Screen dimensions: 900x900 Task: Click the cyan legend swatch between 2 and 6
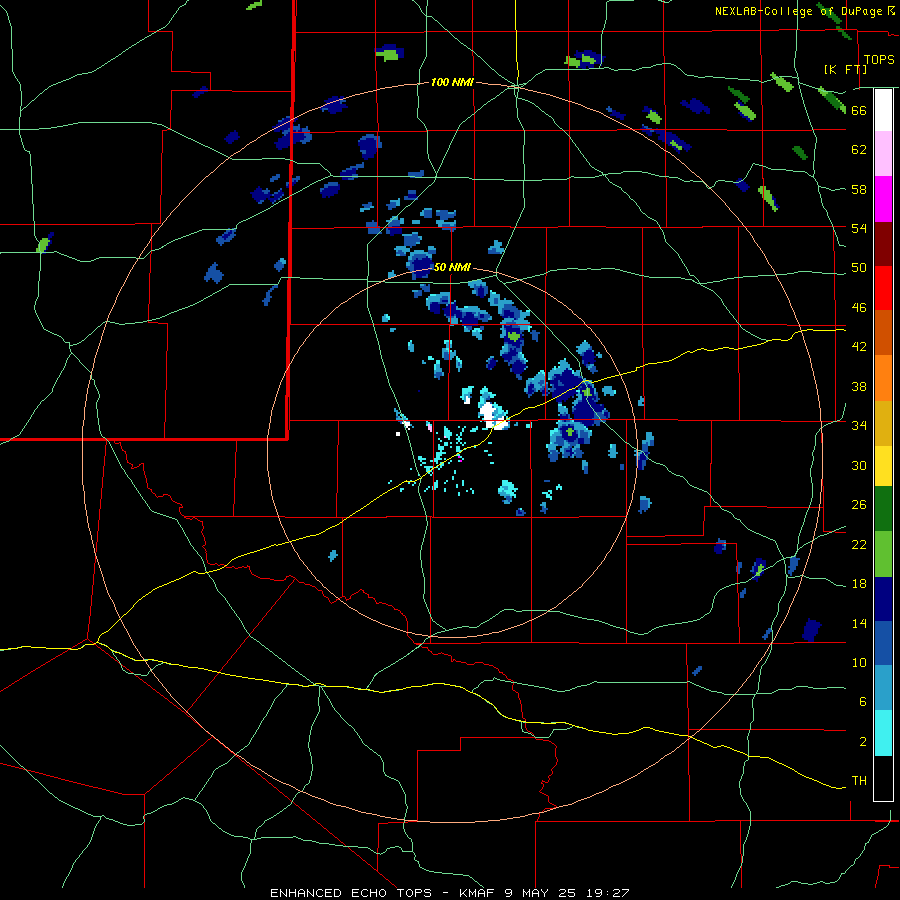(x=883, y=733)
